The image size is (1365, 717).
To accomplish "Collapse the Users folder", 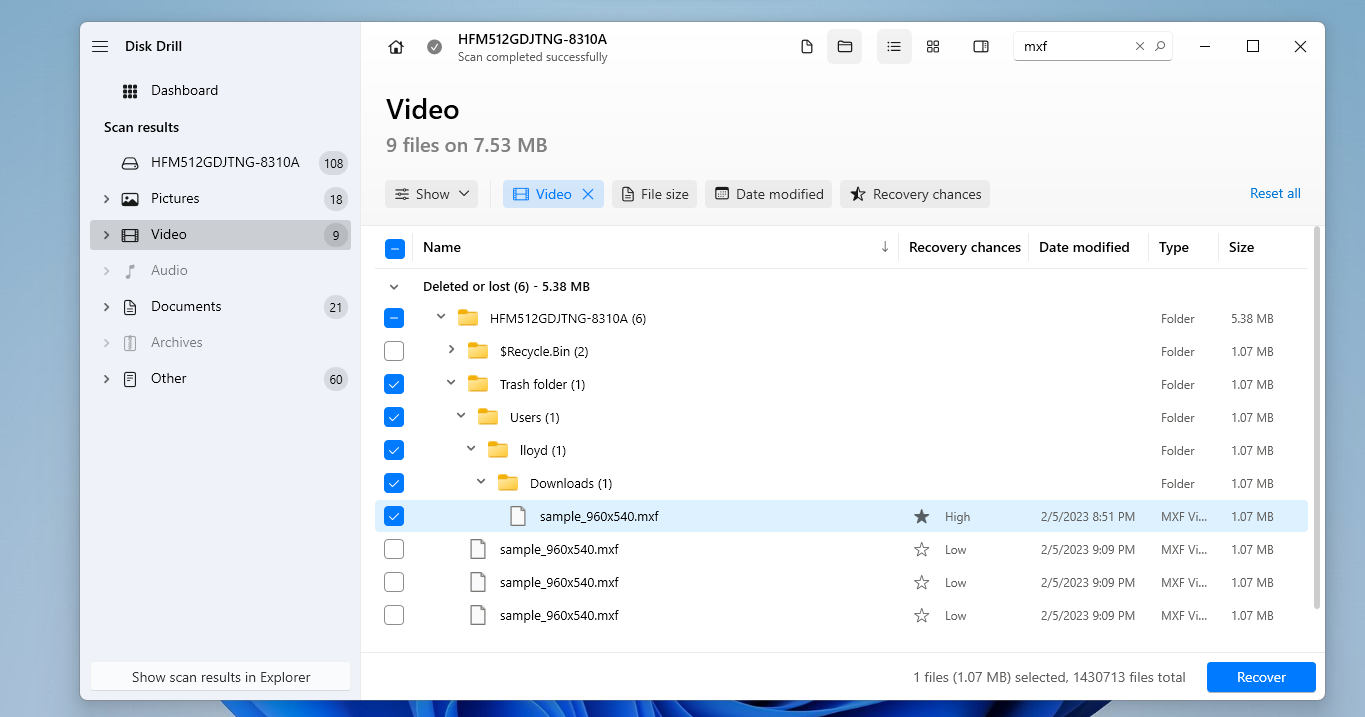I will pos(461,416).
